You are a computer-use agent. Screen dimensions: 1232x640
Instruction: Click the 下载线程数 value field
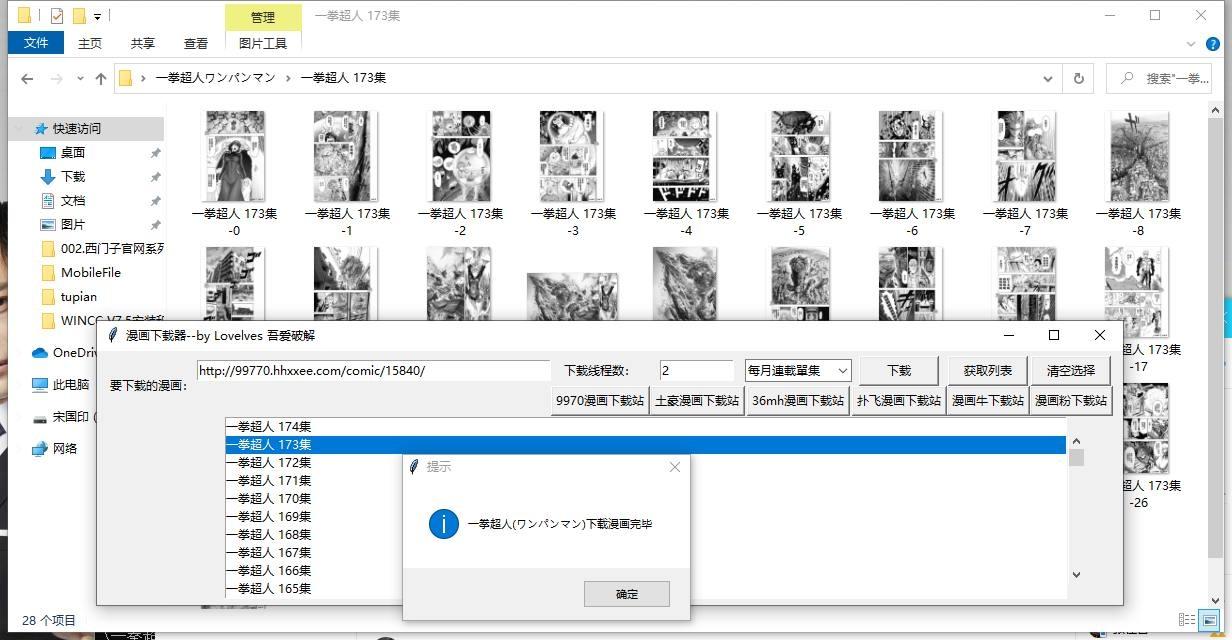coord(696,370)
